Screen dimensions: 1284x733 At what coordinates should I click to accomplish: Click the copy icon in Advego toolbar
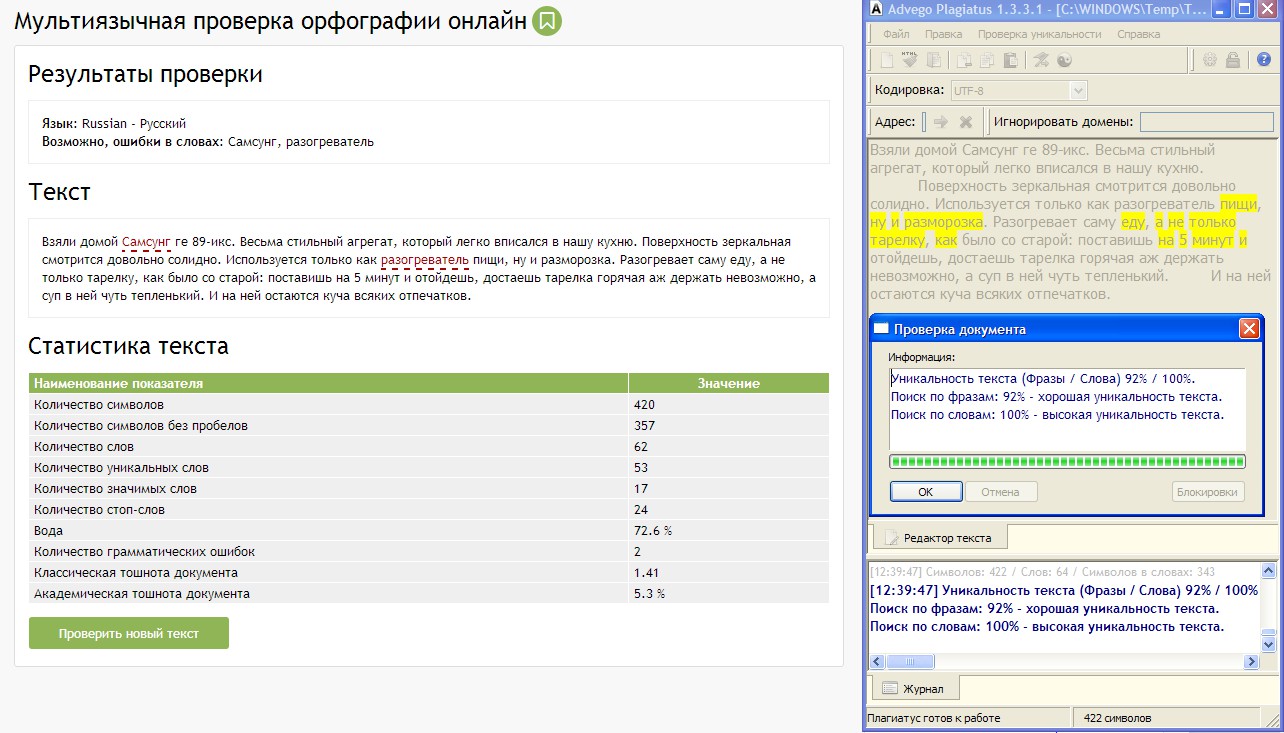(x=987, y=60)
